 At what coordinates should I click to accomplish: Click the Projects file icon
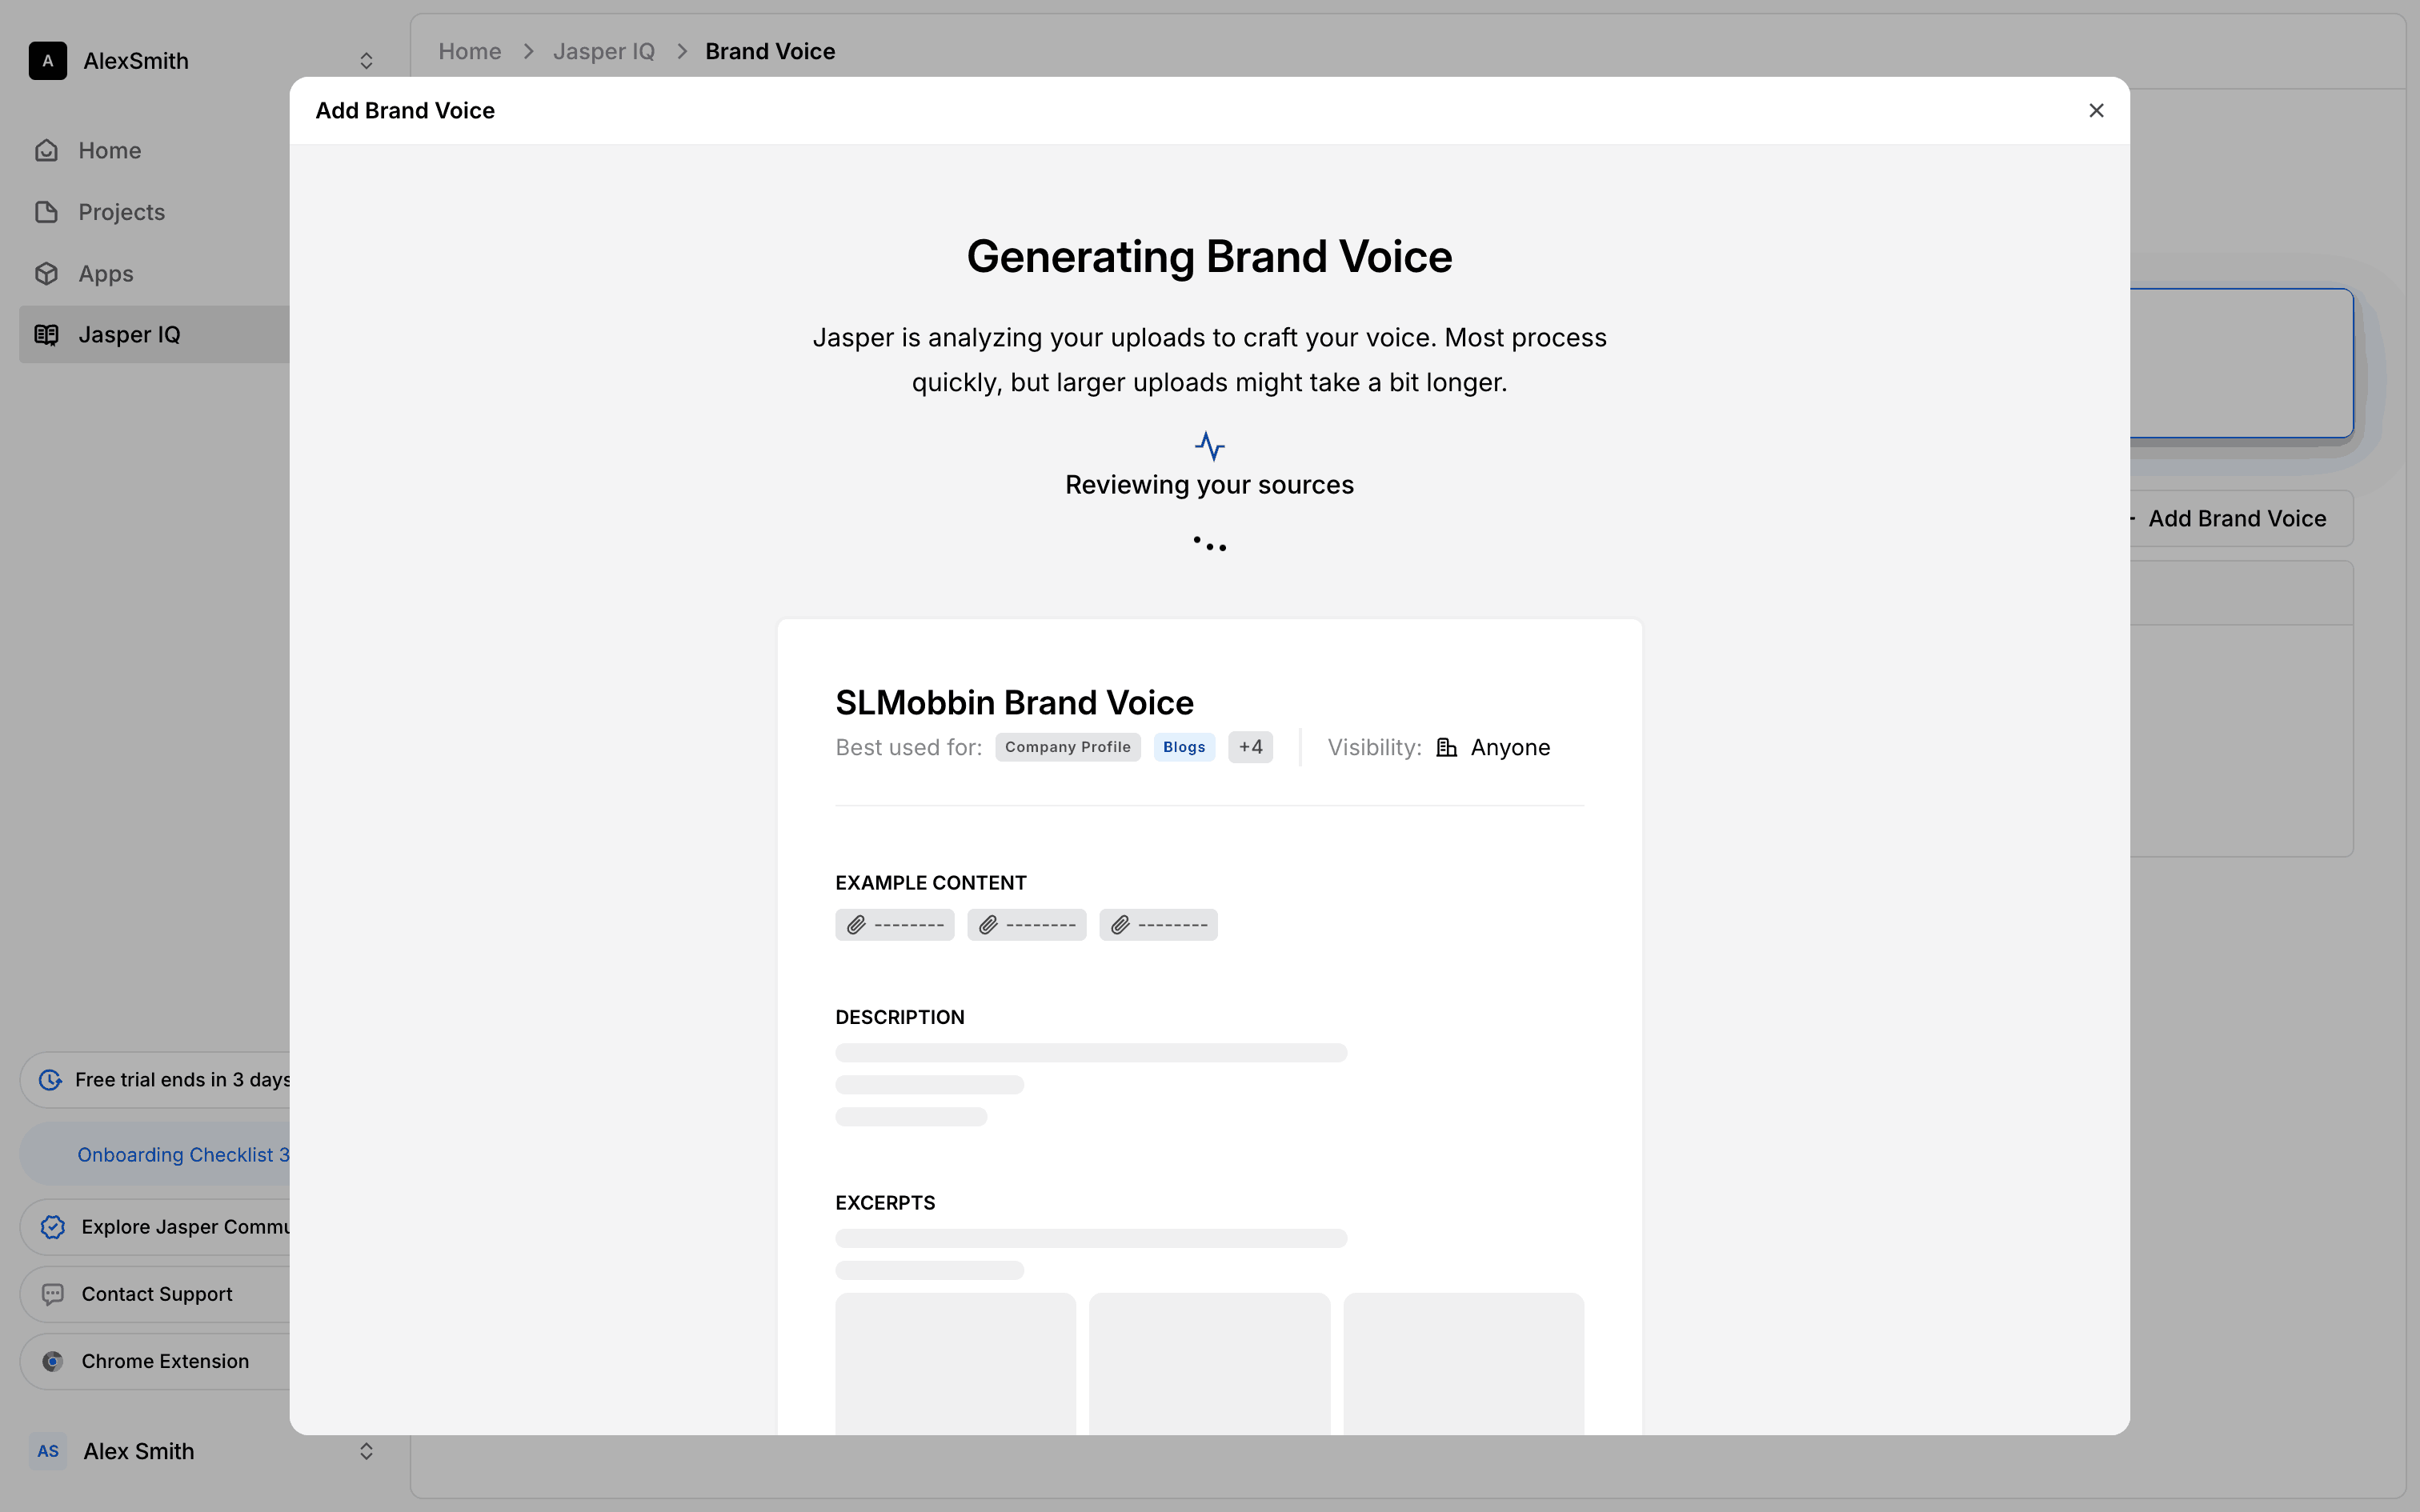(46, 212)
